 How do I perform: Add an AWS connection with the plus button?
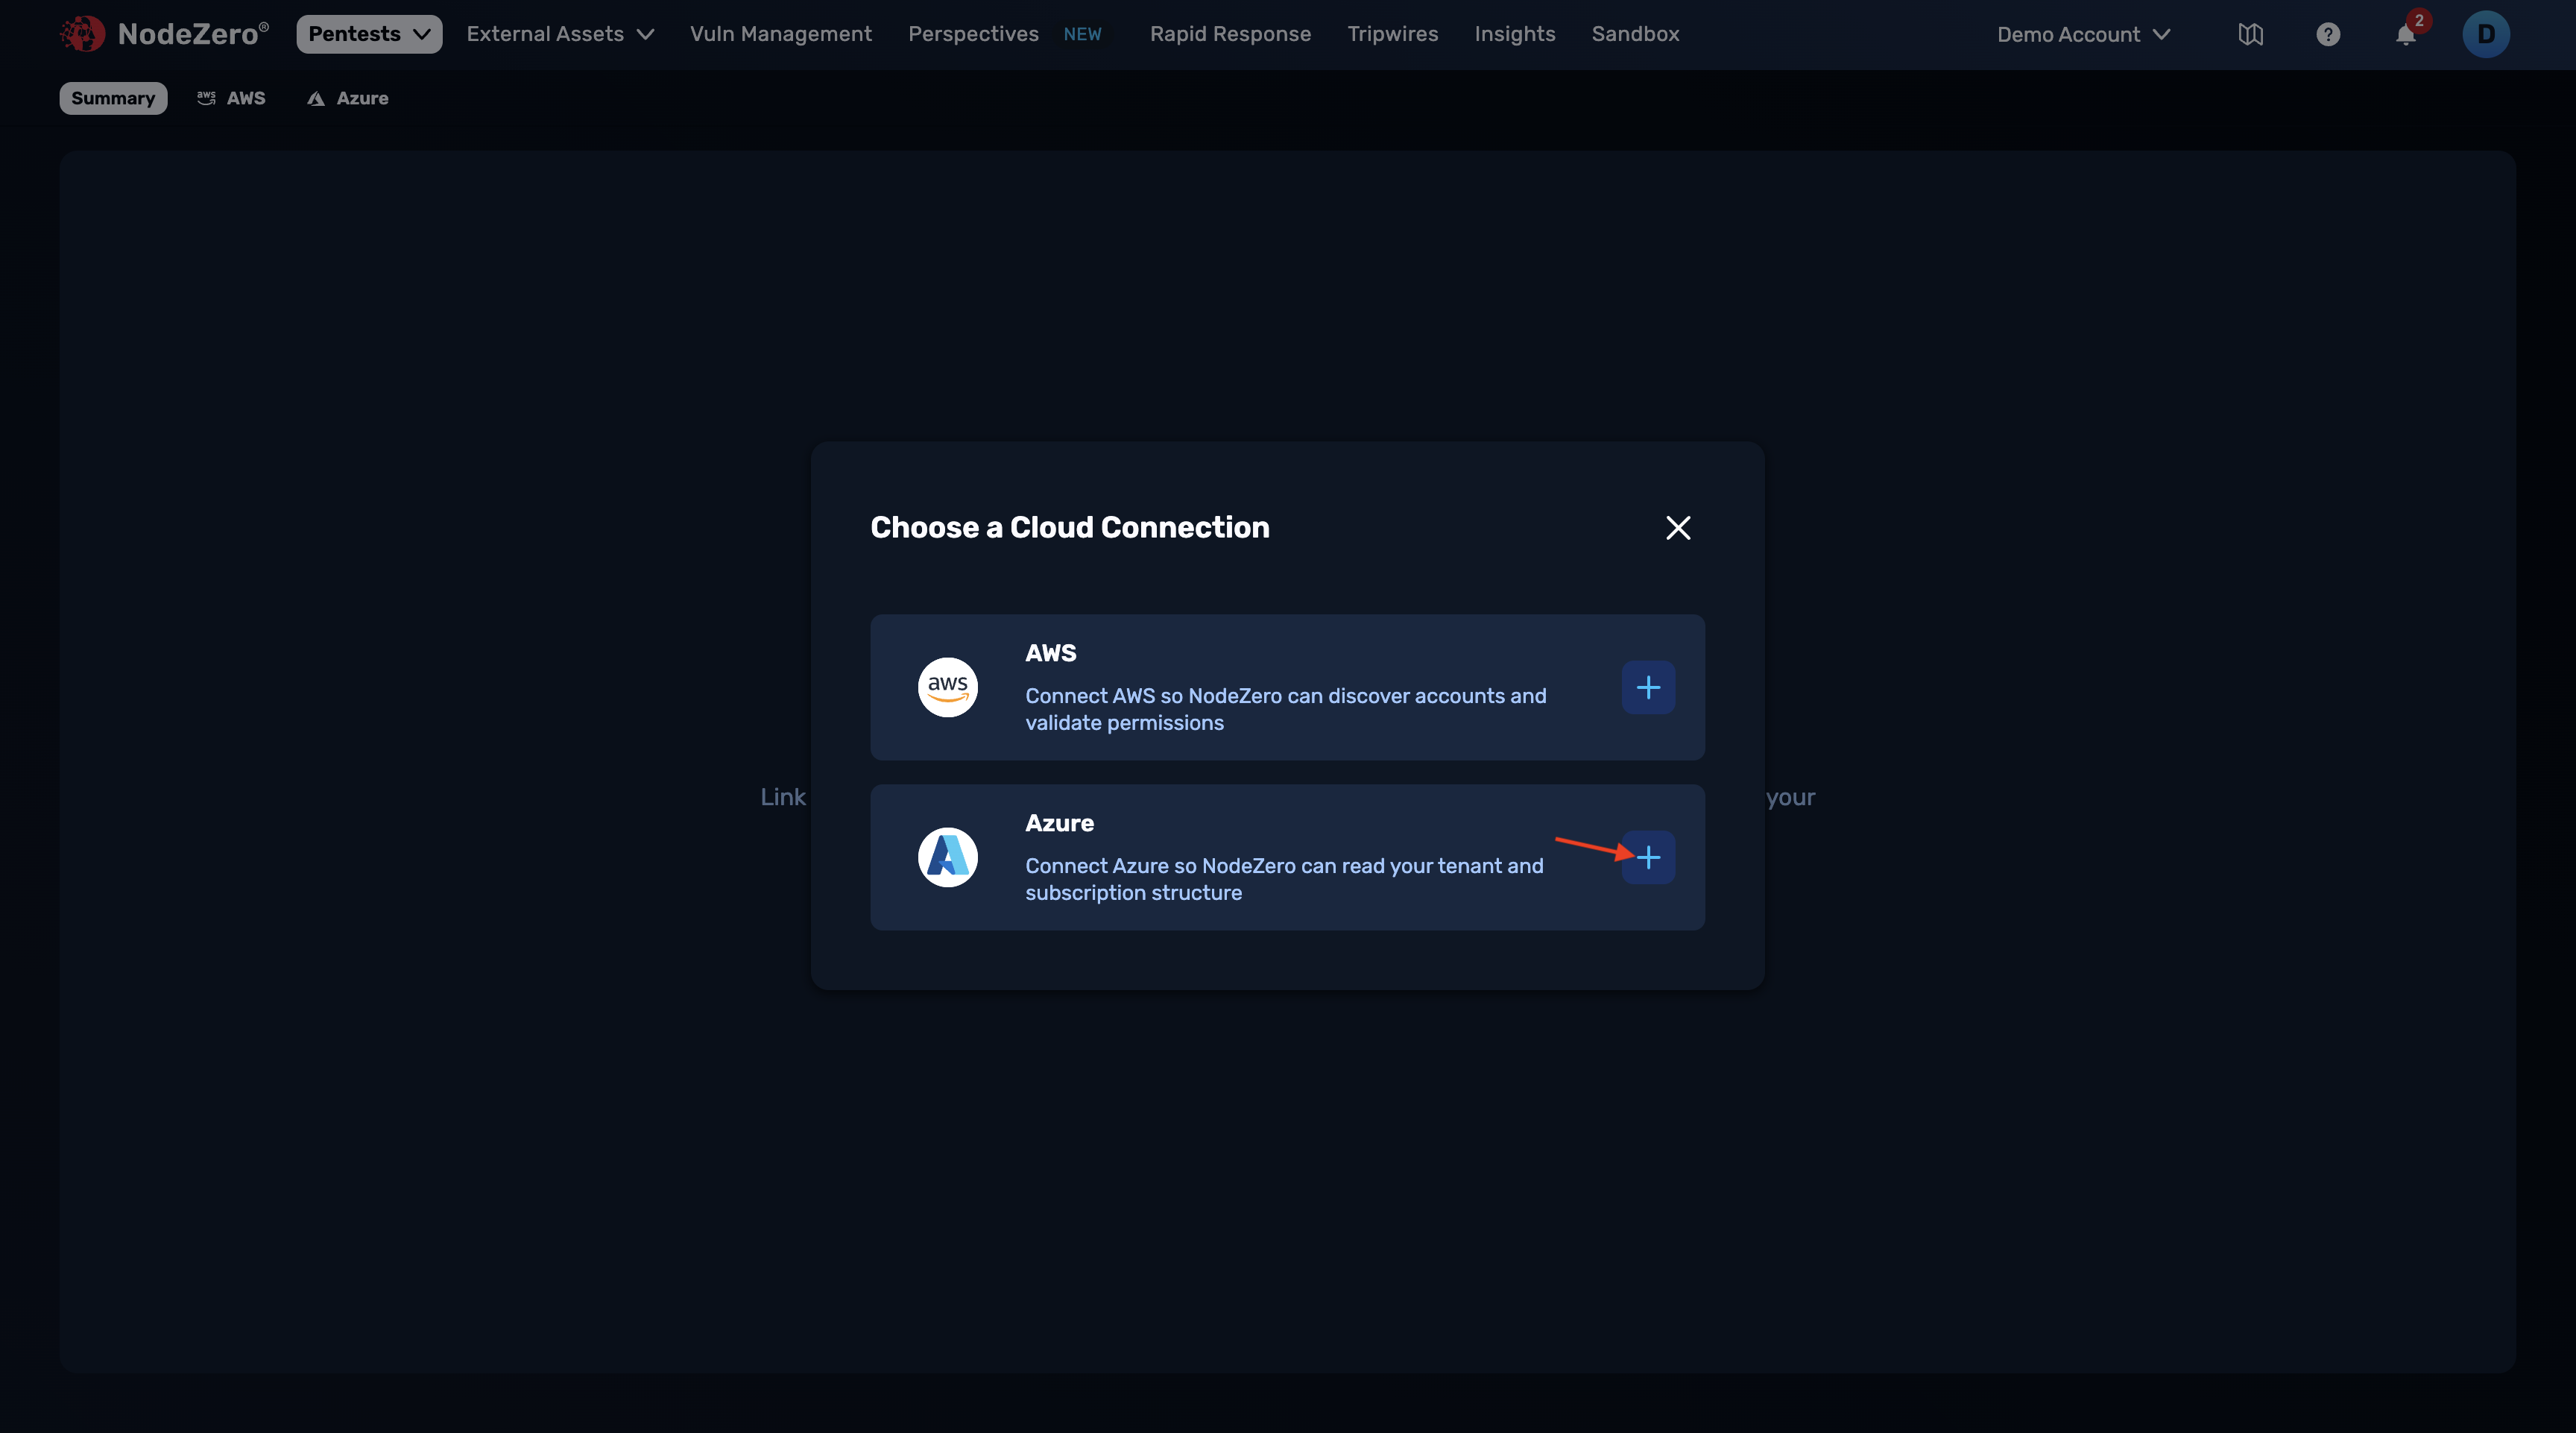coord(1647,687)
